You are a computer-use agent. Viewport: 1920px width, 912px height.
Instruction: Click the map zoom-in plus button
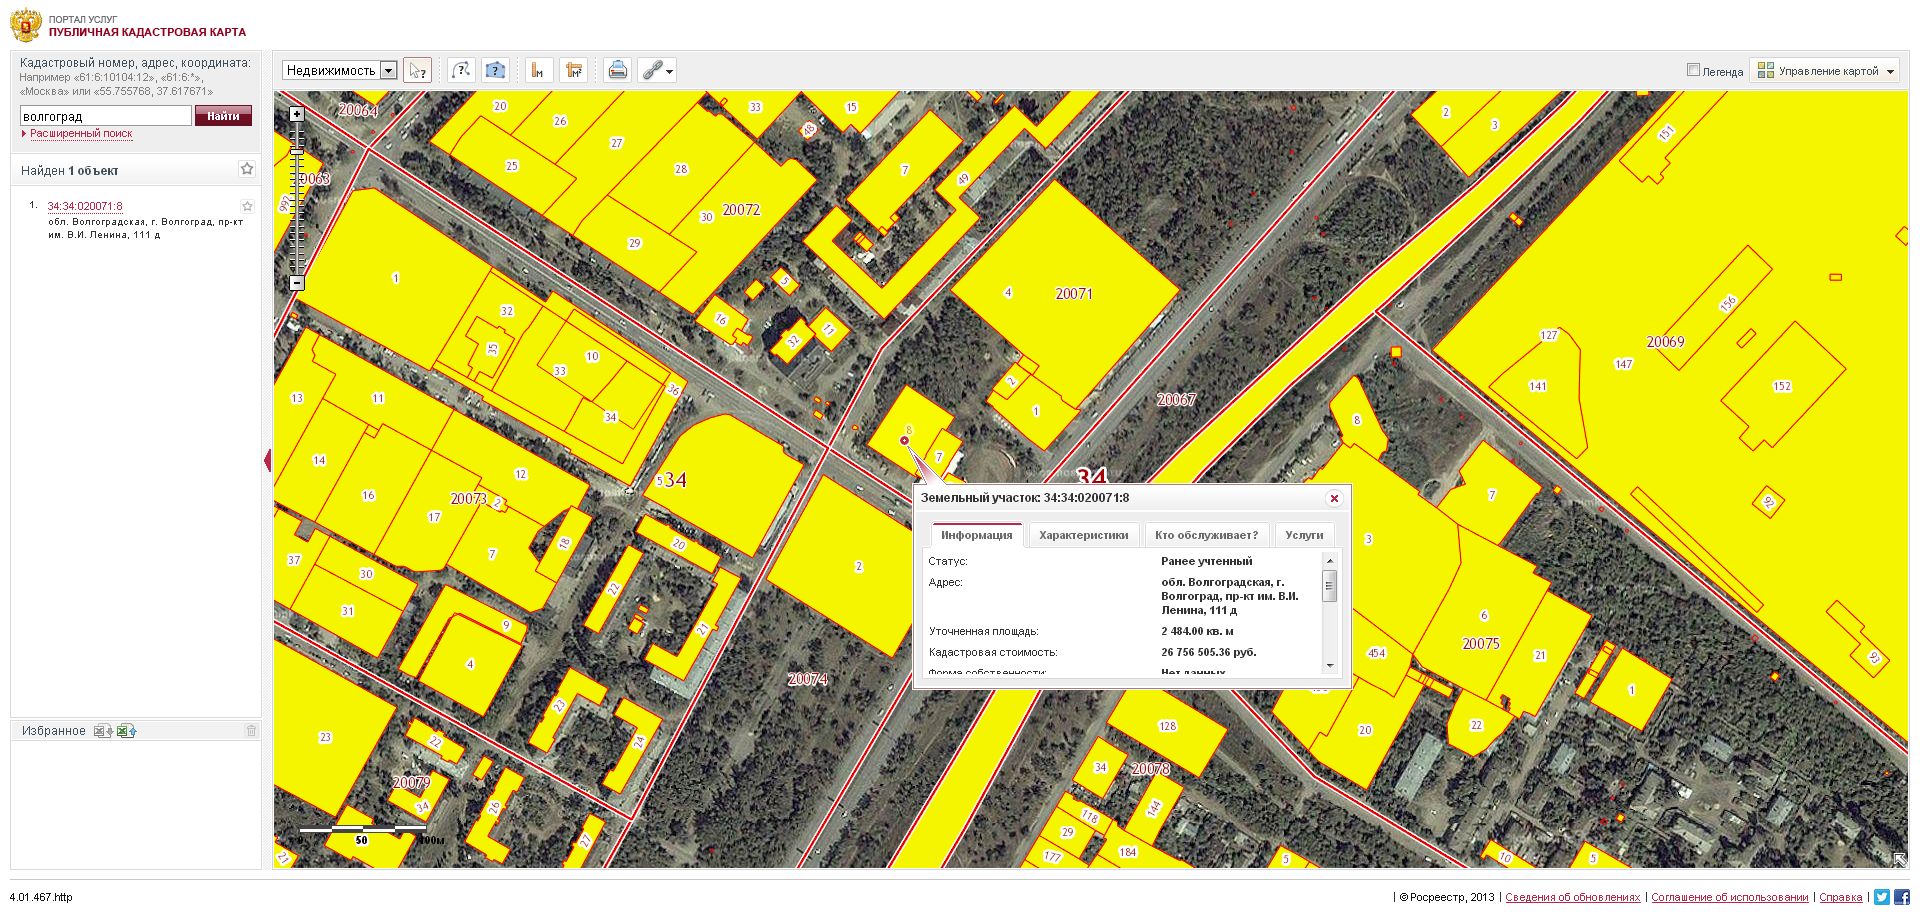(297, 114)
